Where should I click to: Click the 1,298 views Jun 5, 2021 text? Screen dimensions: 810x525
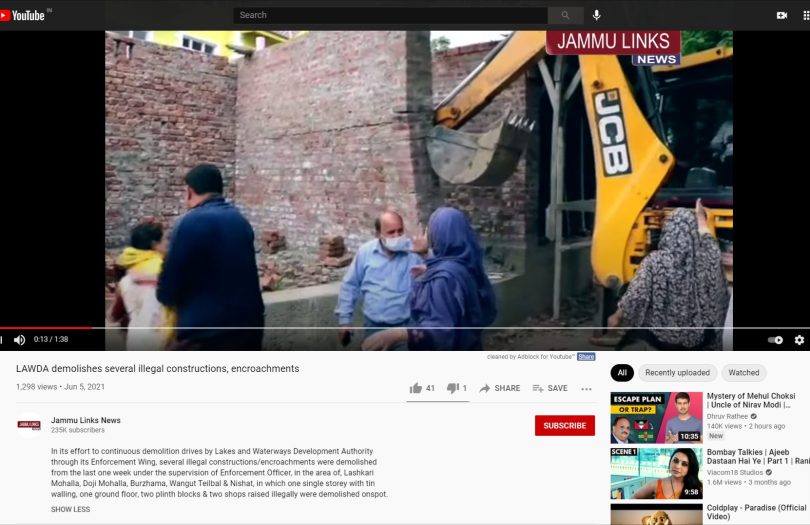[60, 387]
